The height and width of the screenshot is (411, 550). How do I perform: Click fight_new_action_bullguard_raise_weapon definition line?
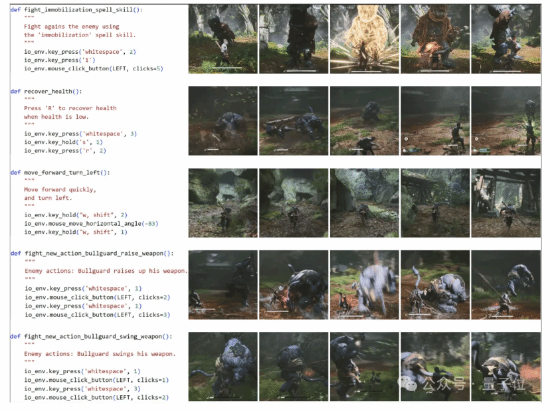click(x=92, y=254)
